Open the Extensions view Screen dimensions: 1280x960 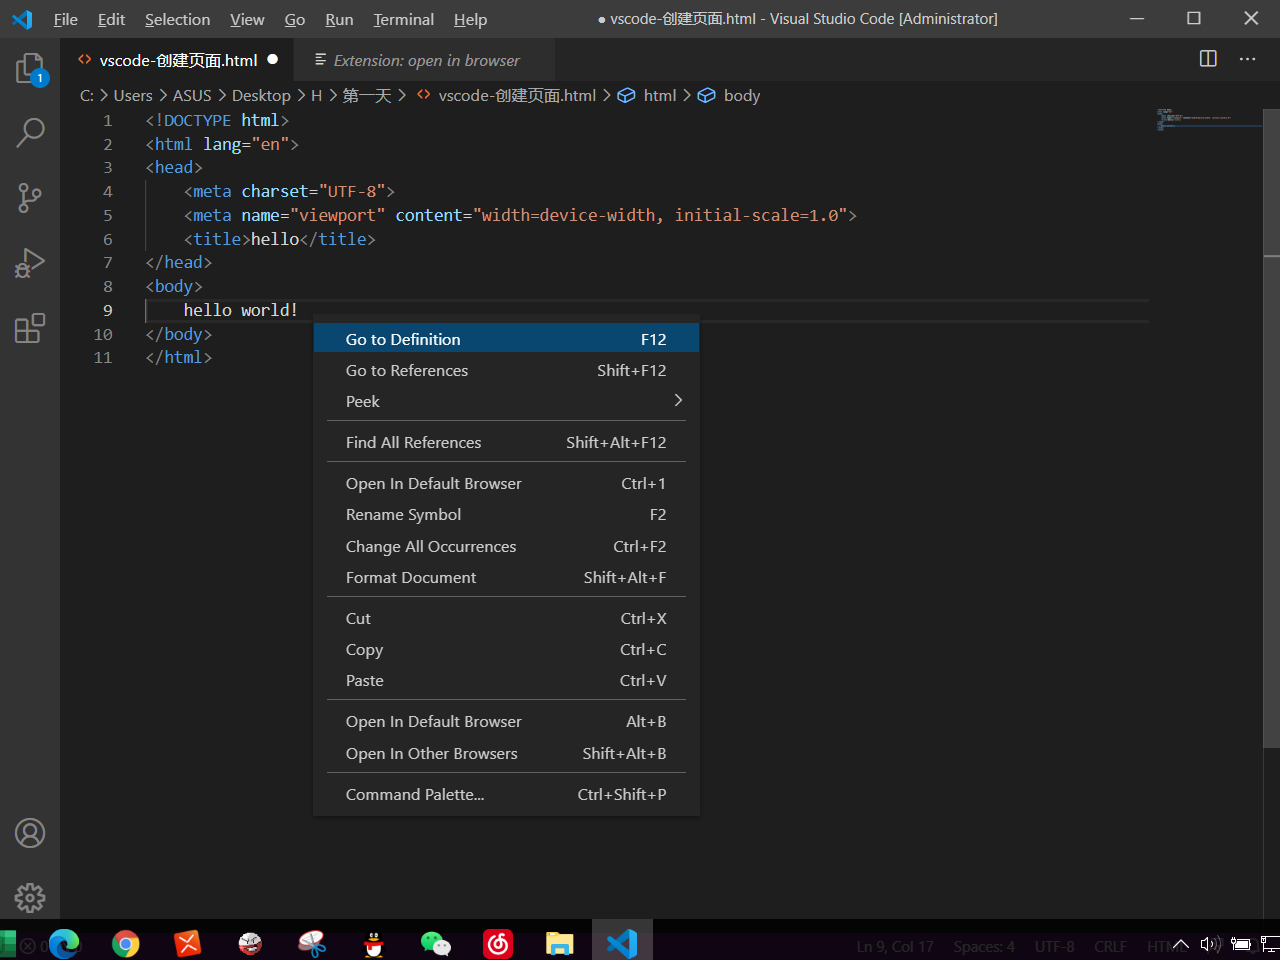pos(30,328)
